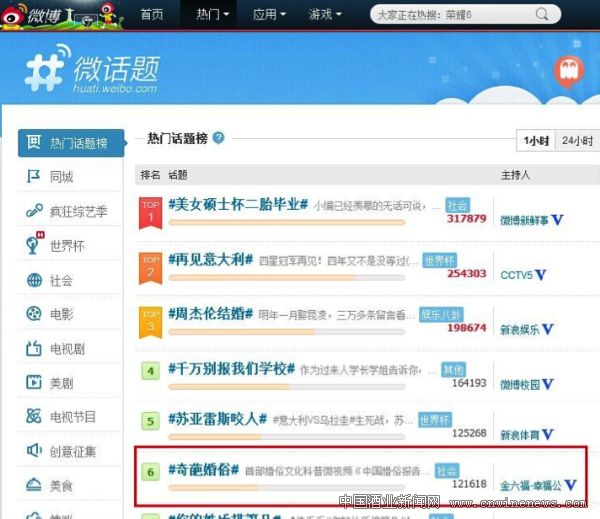Click the 同城 flag icon in the sidebar

pos(33,176)
